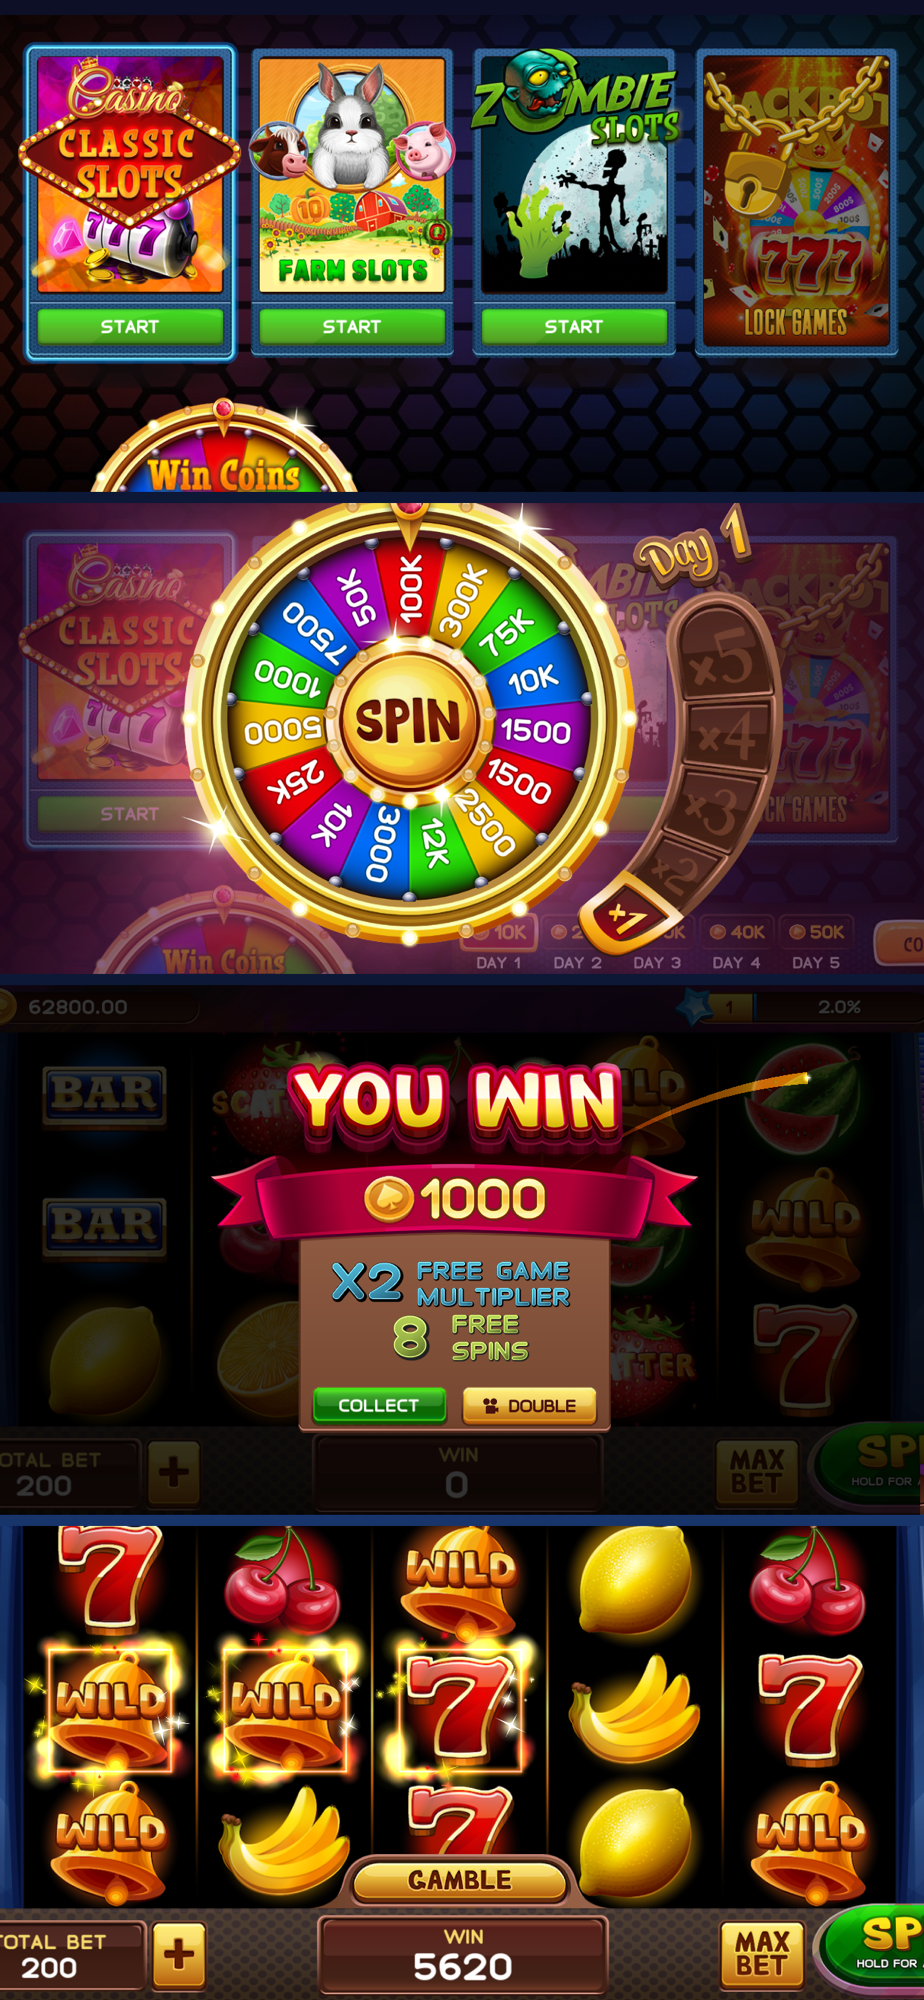Start the Zombie Slots game

coord(574,326)
